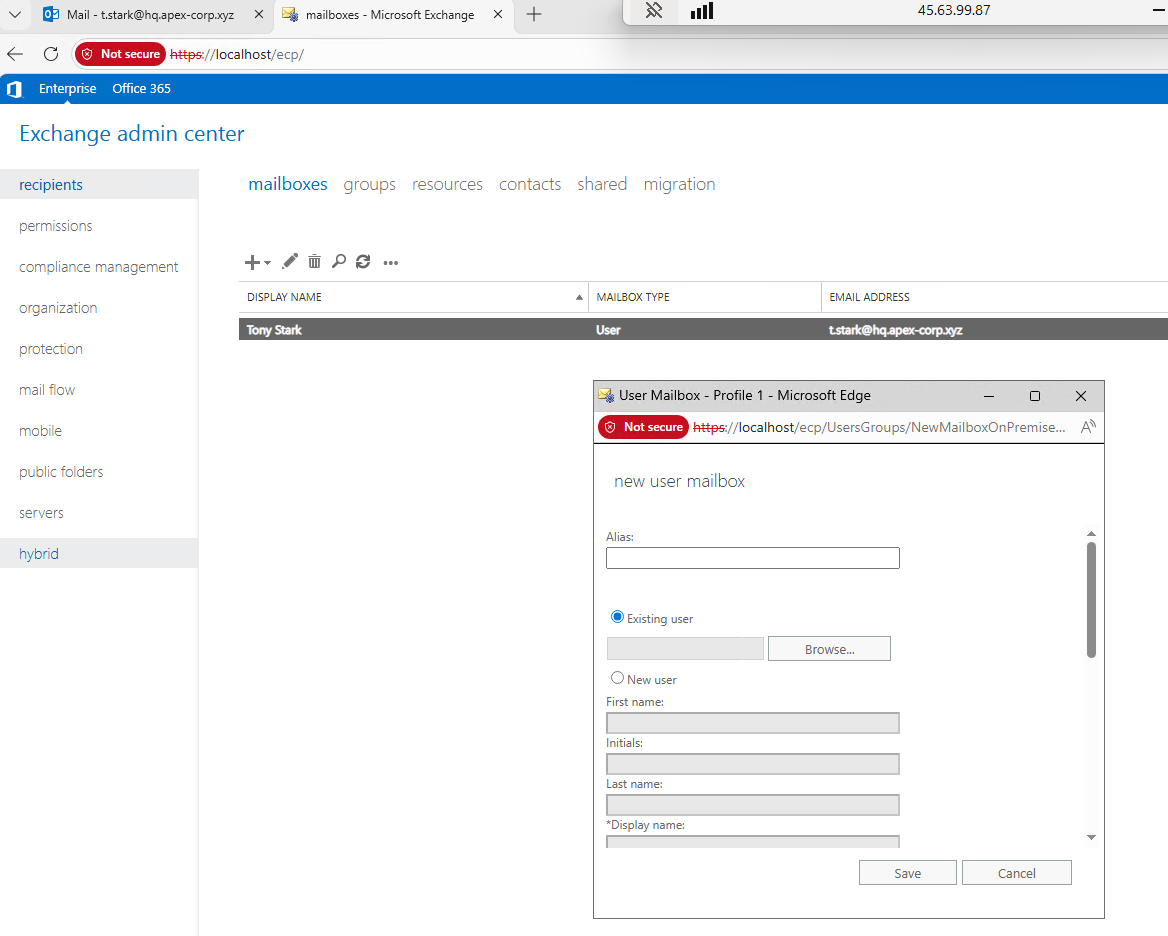This screenshot has width=1168, height=936.
Task: Click the popup scrollbar down arrow
Action: pos(1091,838)
